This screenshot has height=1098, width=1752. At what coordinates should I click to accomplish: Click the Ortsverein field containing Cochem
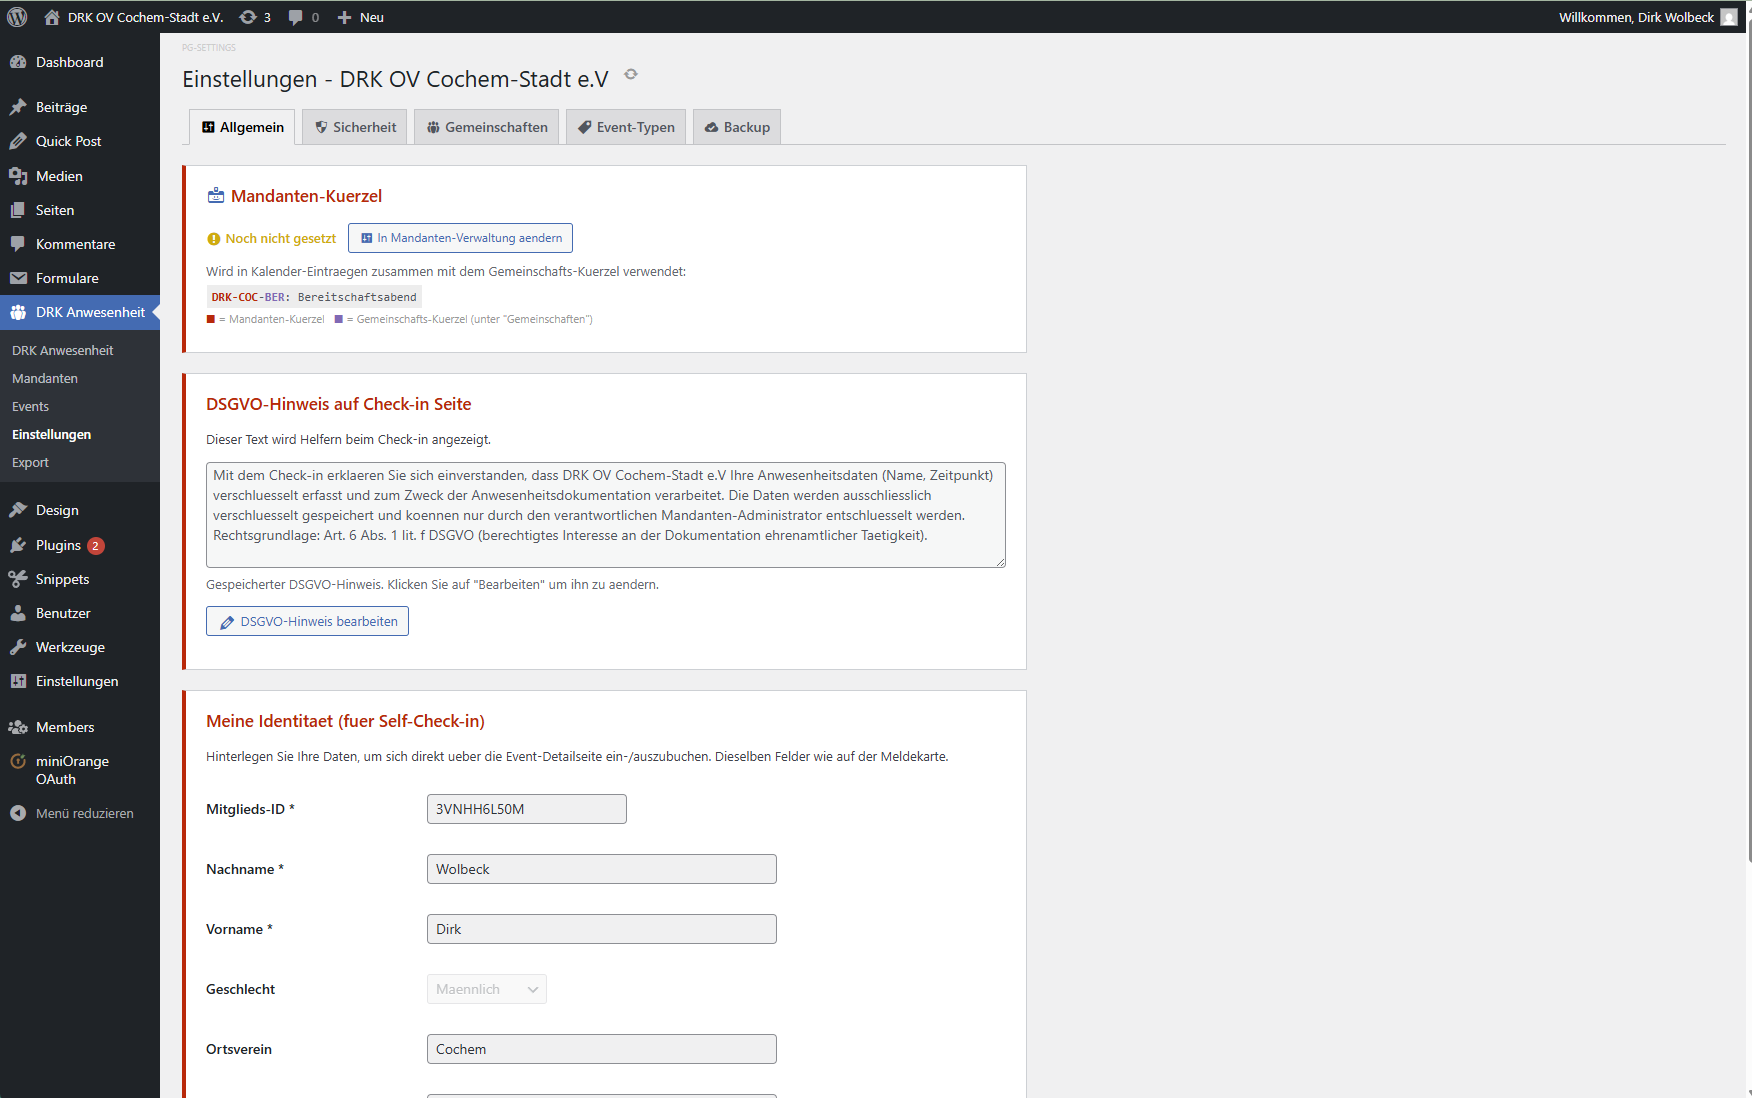(602, 1049)
